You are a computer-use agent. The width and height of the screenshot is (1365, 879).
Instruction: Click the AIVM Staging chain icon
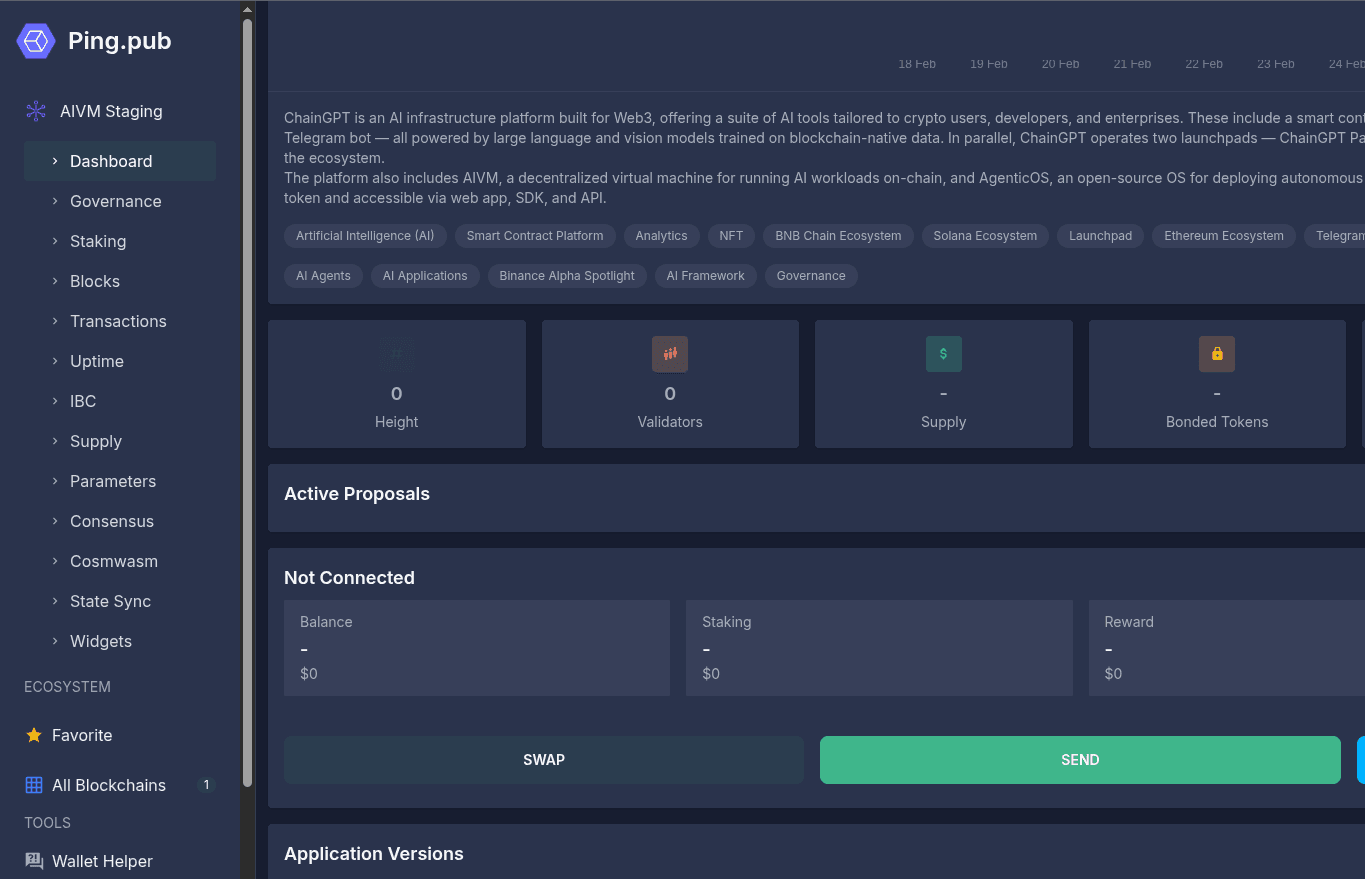pyautogui.click(x=36, y=111)
